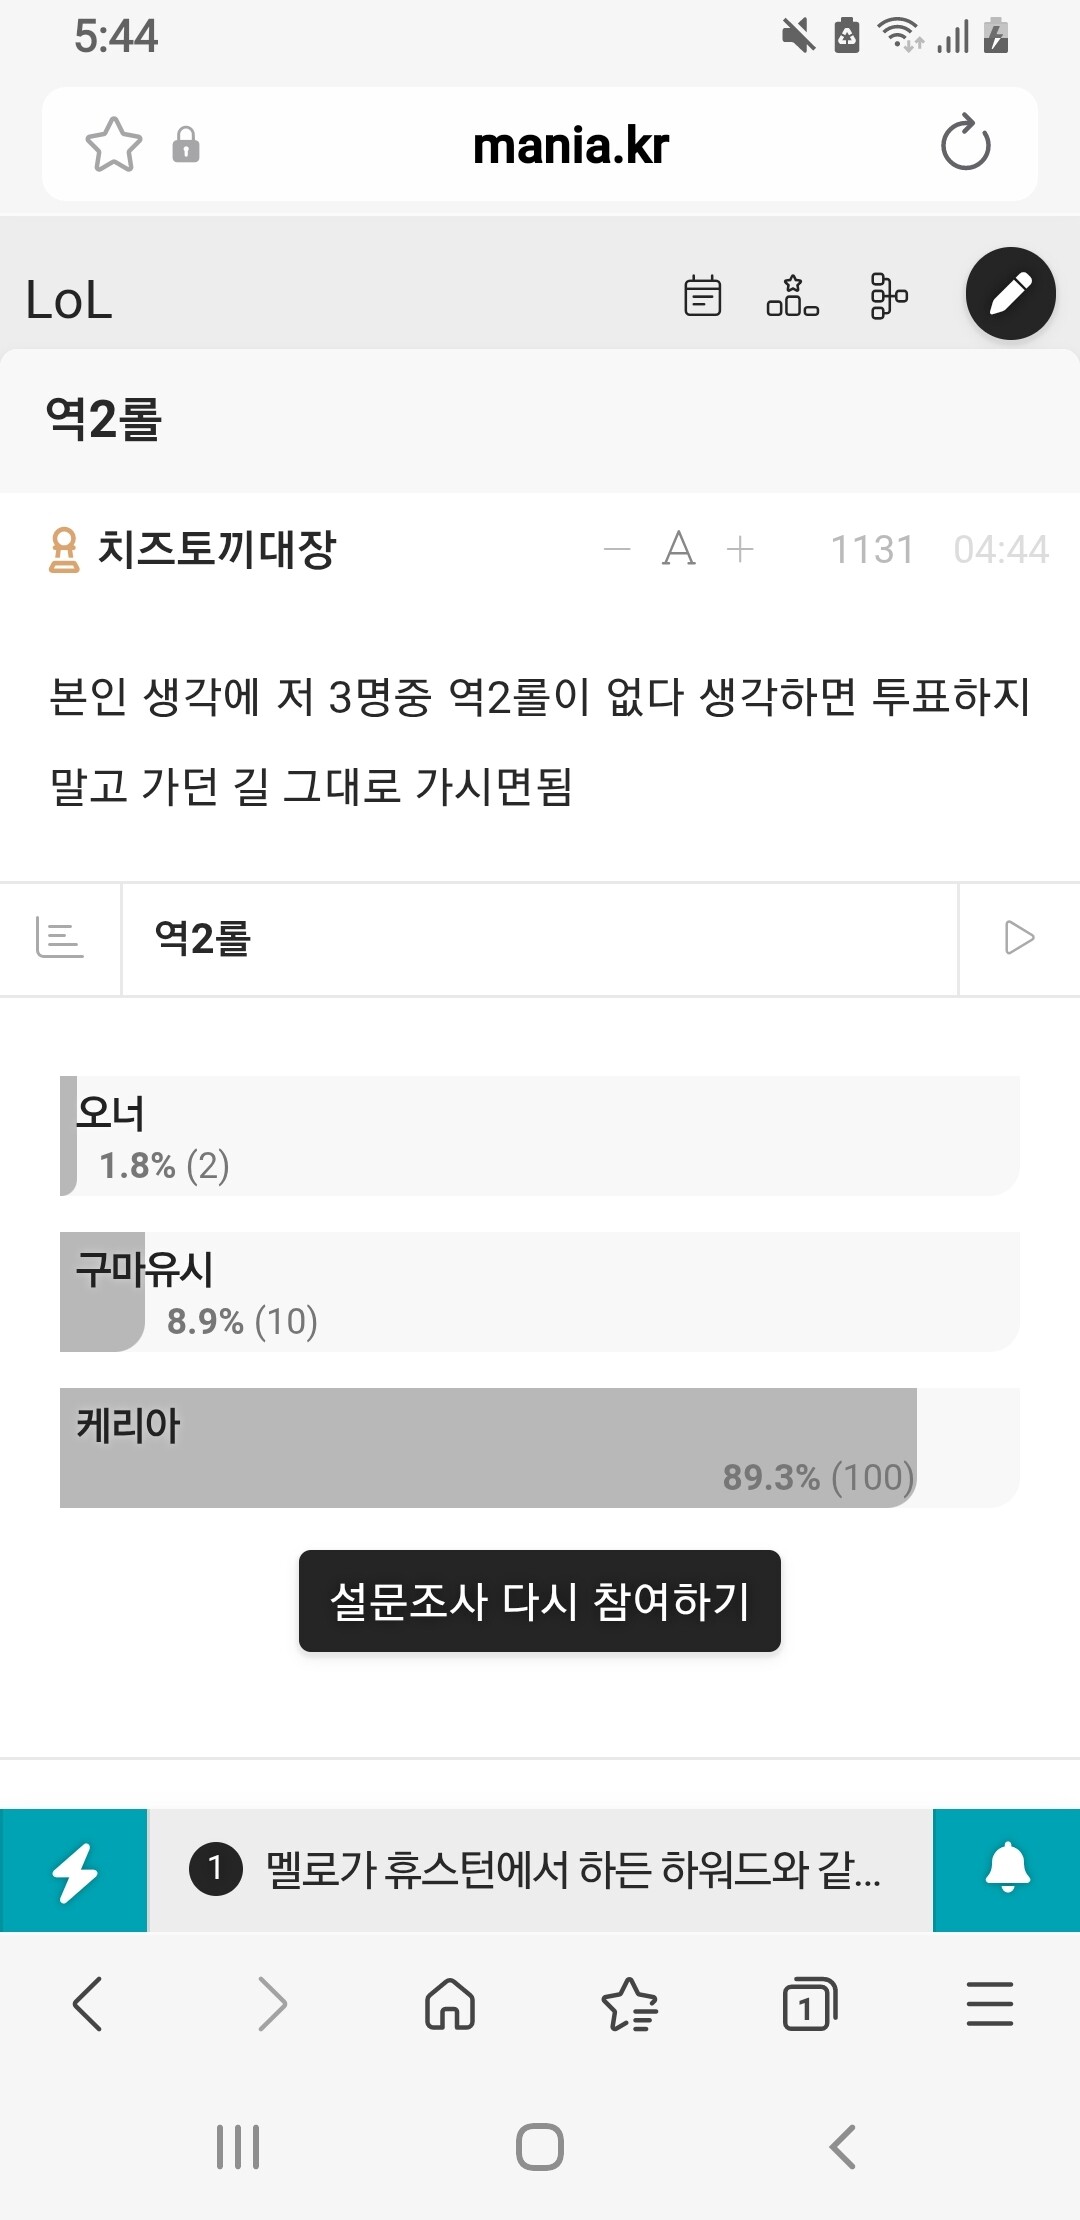This screenshot has width=1080, height=2220.
Task: Open browser bookmarks list
Action: pos(629,2004)
